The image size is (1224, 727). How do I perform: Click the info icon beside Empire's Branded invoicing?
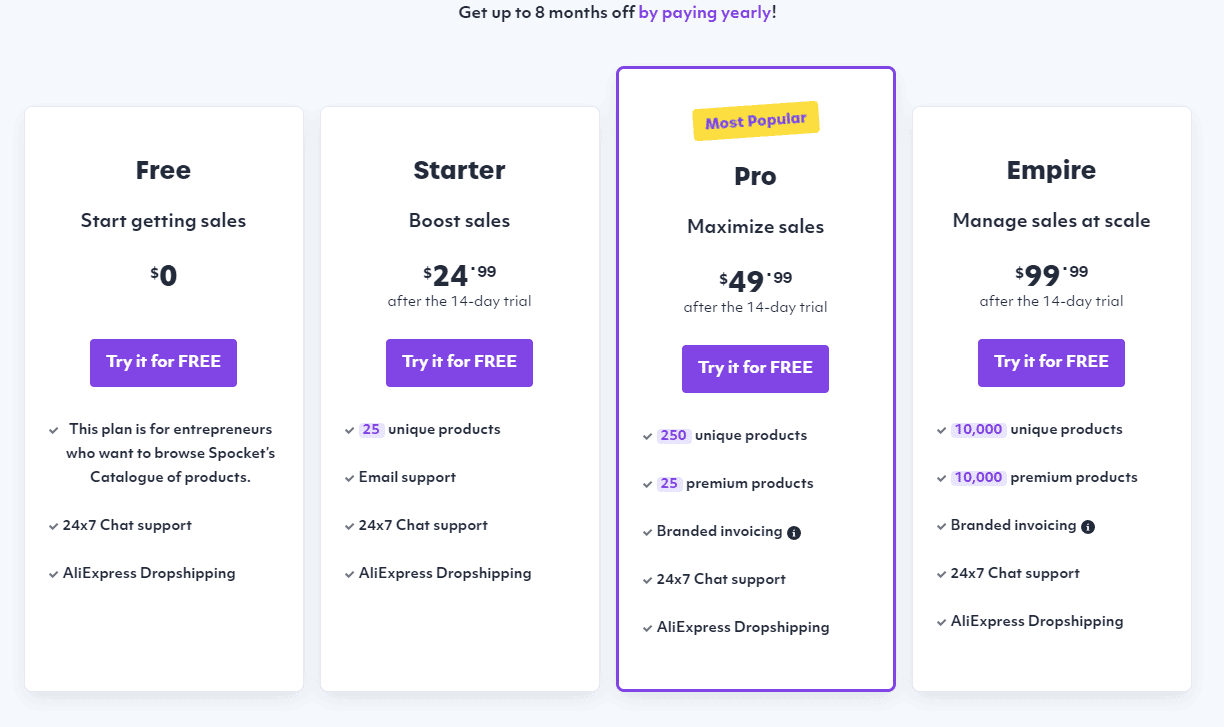point(1089,526)
